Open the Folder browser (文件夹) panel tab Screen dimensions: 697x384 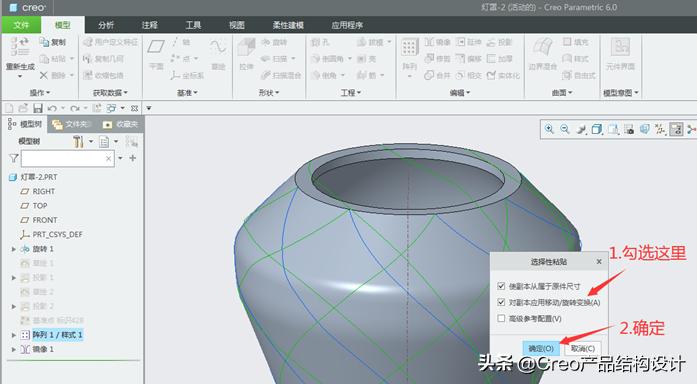click(x=72, y=124)
